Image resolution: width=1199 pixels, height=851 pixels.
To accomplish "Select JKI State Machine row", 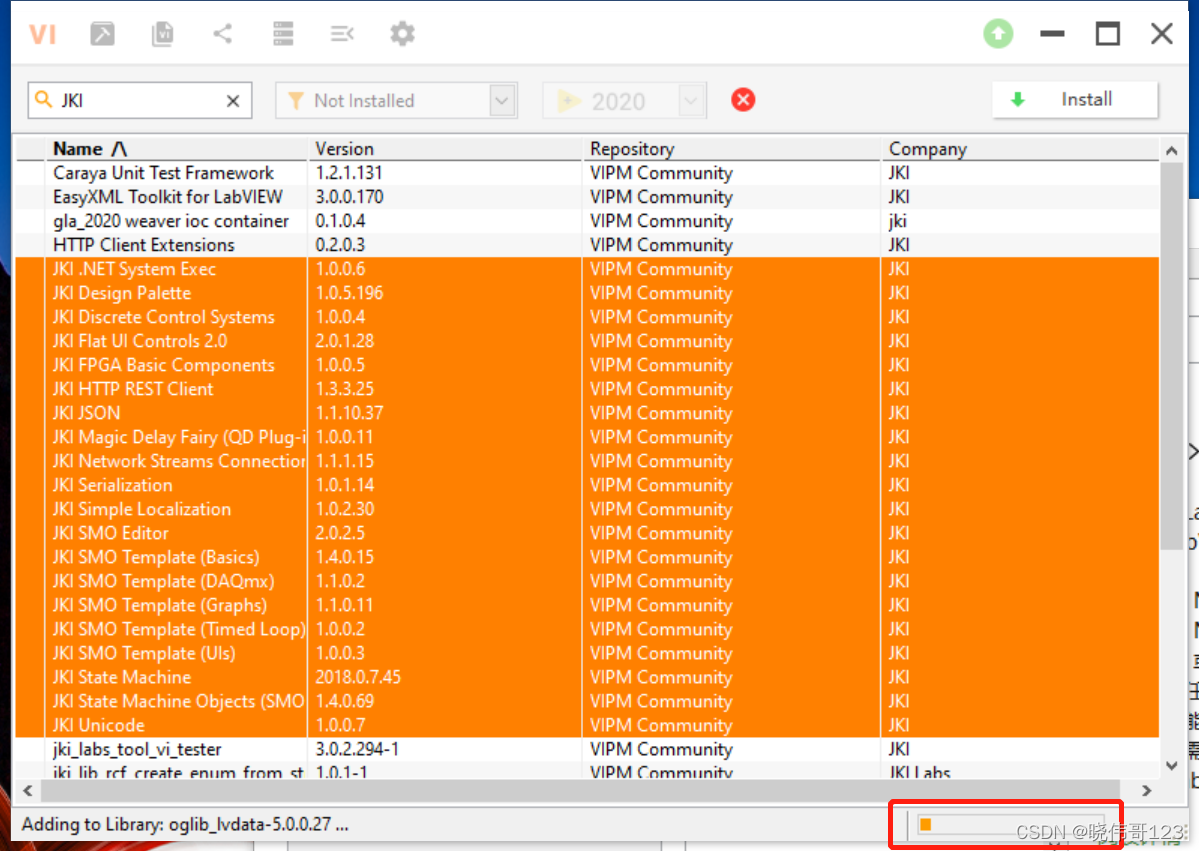I will [587, 677].
